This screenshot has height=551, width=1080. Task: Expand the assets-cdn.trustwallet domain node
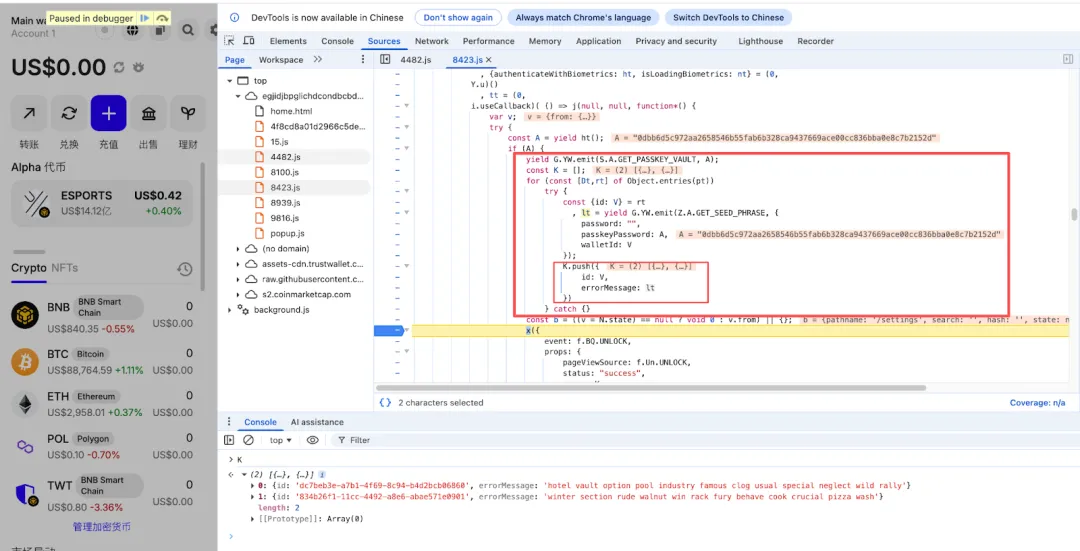pos(238,264)
